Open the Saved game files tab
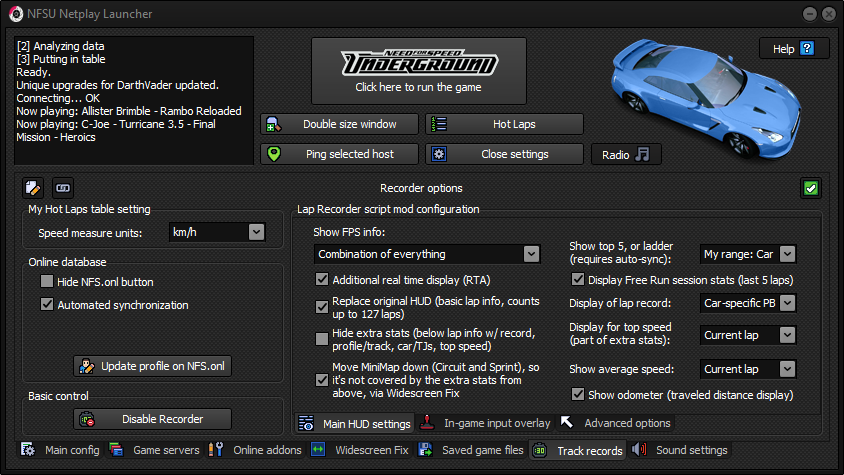 click(471, 450)
